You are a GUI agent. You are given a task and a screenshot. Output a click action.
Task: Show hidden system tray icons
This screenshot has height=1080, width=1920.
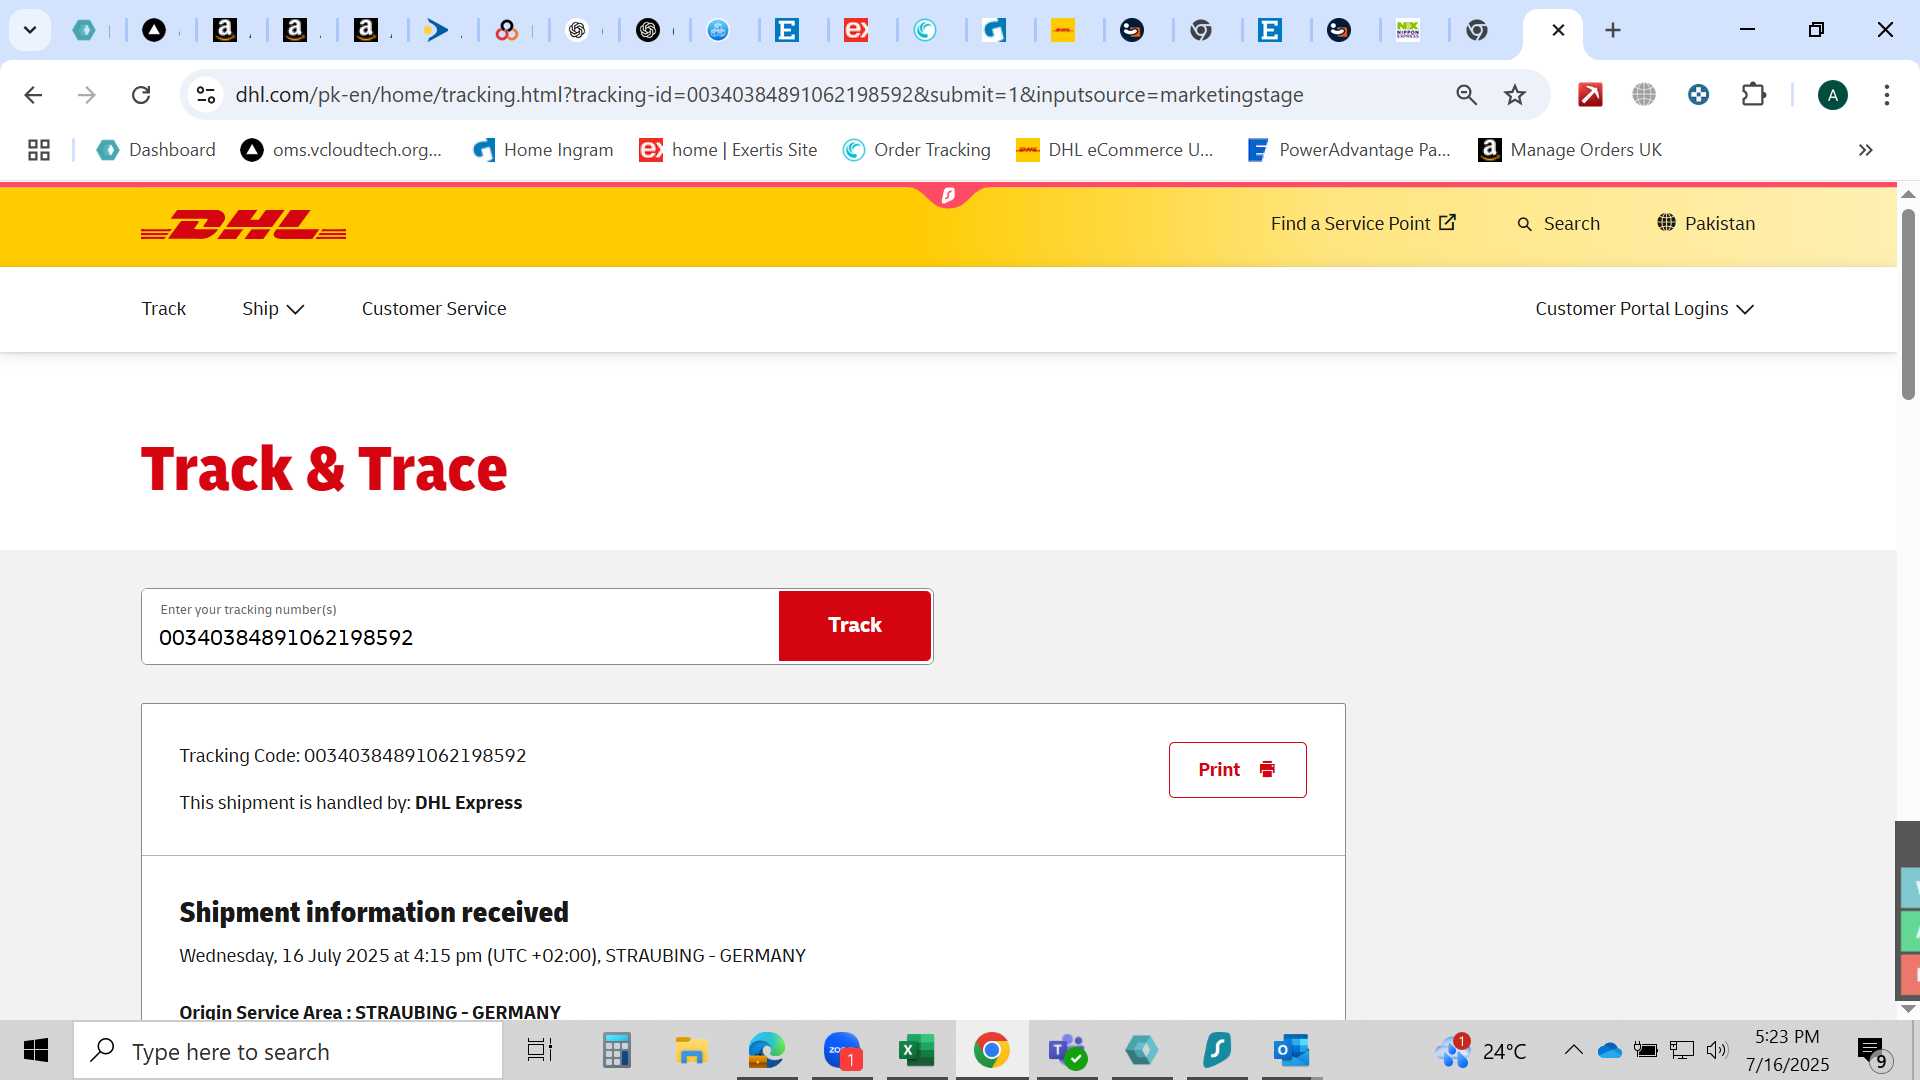pyautogui.click(x=1573, y=1050)
